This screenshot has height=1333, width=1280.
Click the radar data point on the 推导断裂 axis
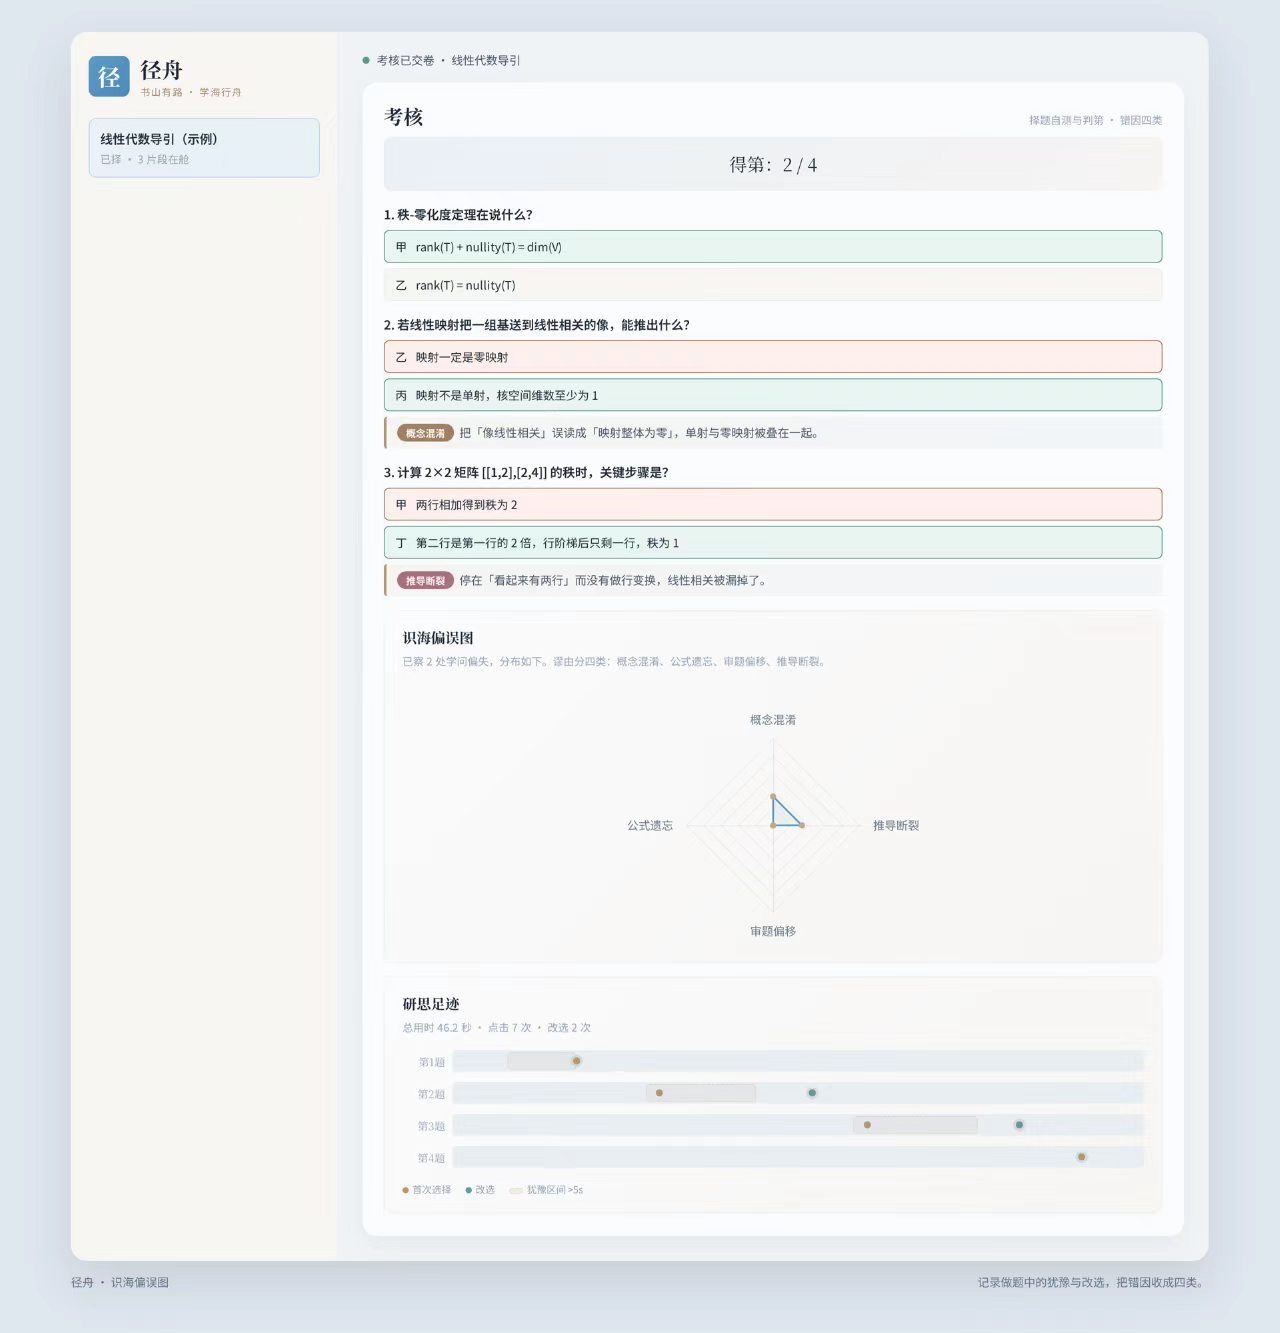click(802, 825)
